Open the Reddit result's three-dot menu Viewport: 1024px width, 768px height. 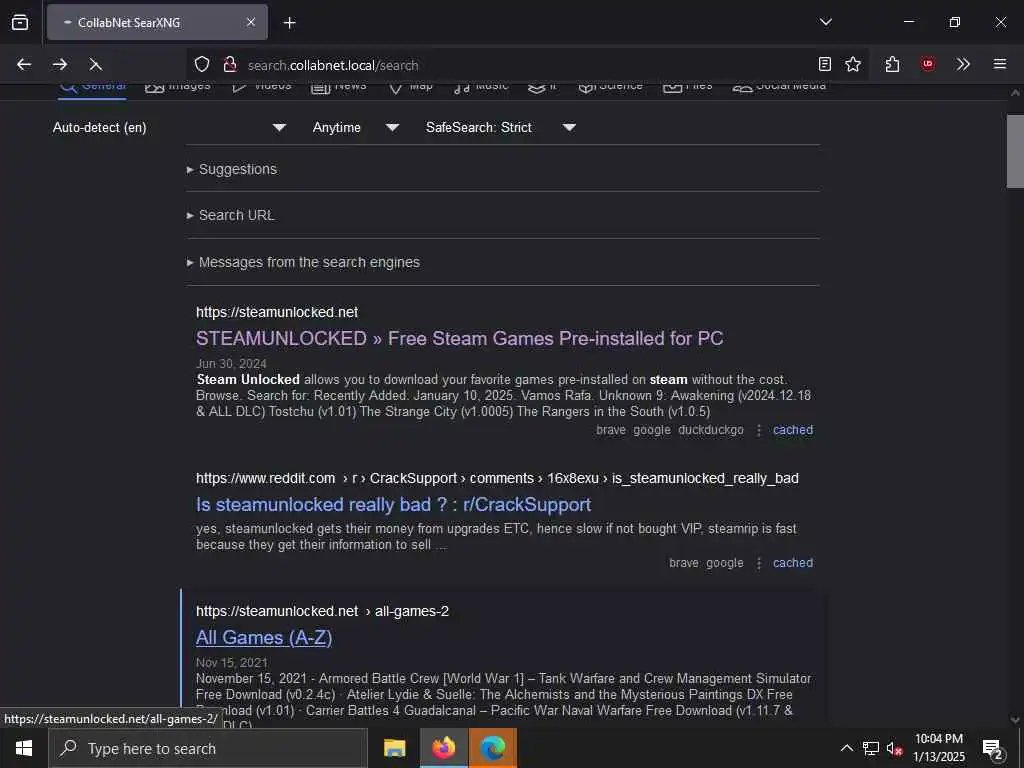(x=759, y=564)
